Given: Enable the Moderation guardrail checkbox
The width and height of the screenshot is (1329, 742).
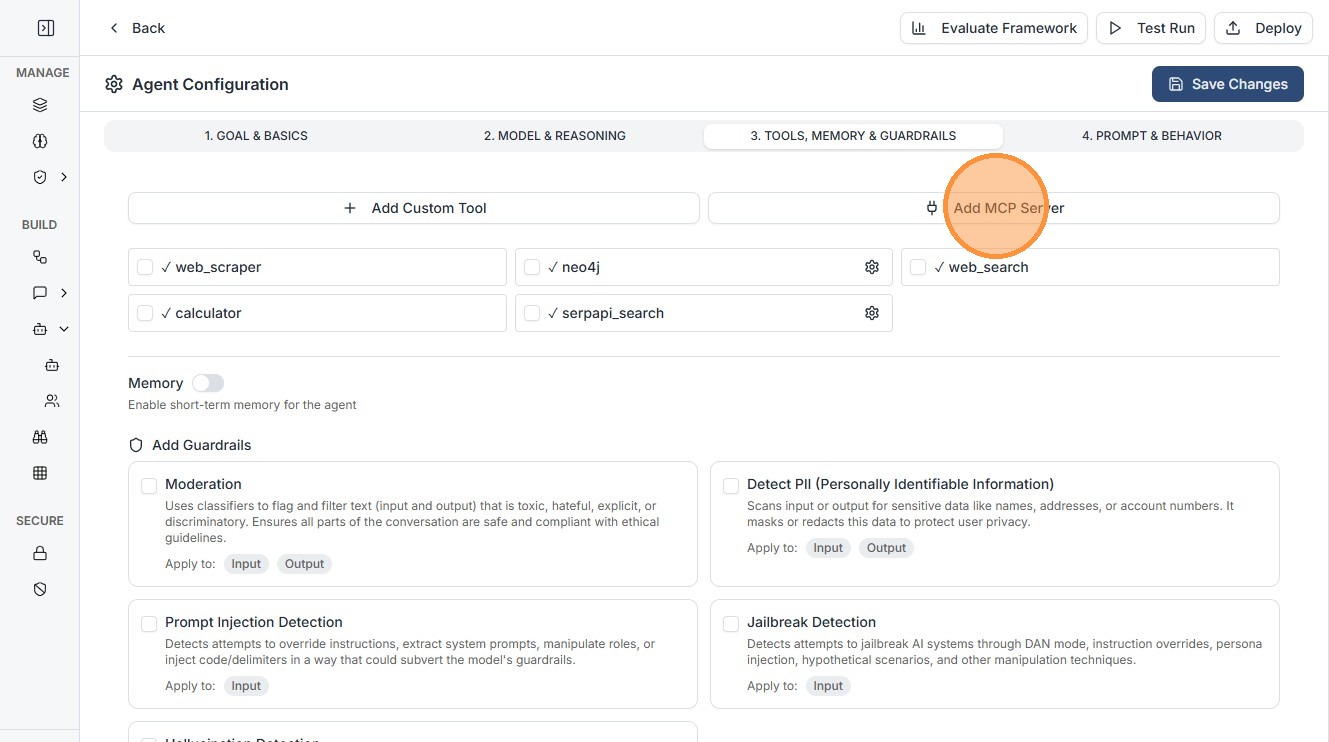Looking at the screenshot, I should click(x=149, y=486).
